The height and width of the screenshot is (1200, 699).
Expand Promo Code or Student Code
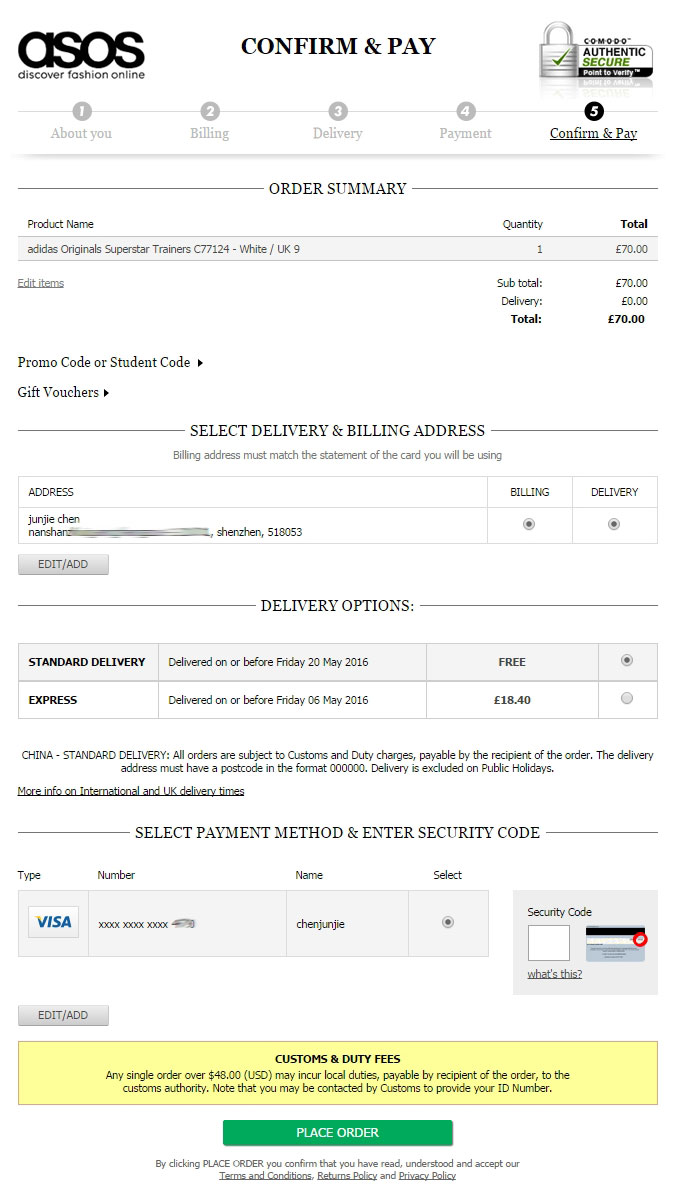tap(110, 362)
